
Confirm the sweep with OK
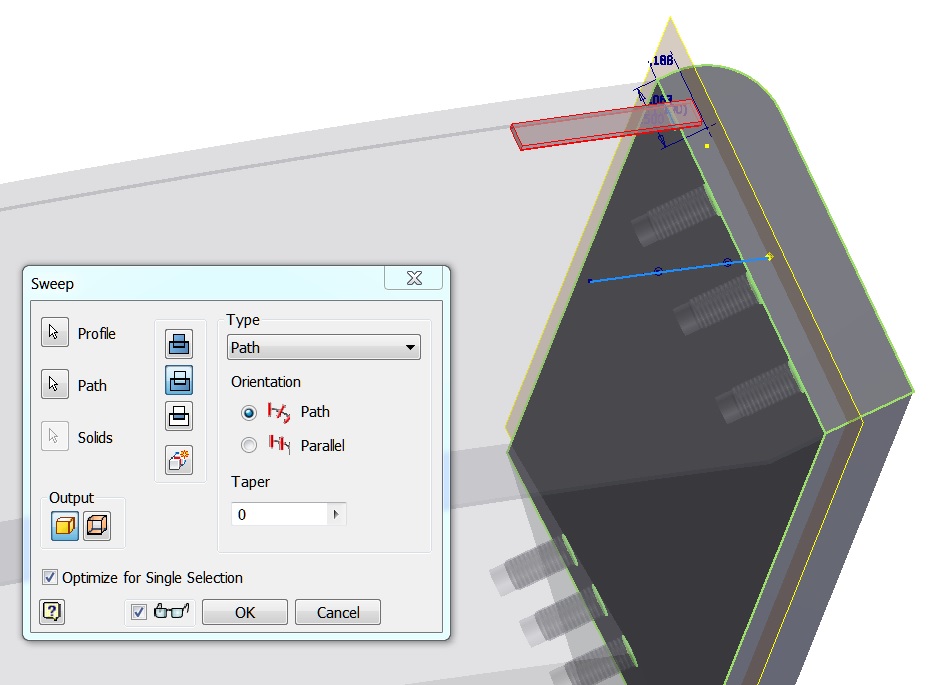point(243,611)
